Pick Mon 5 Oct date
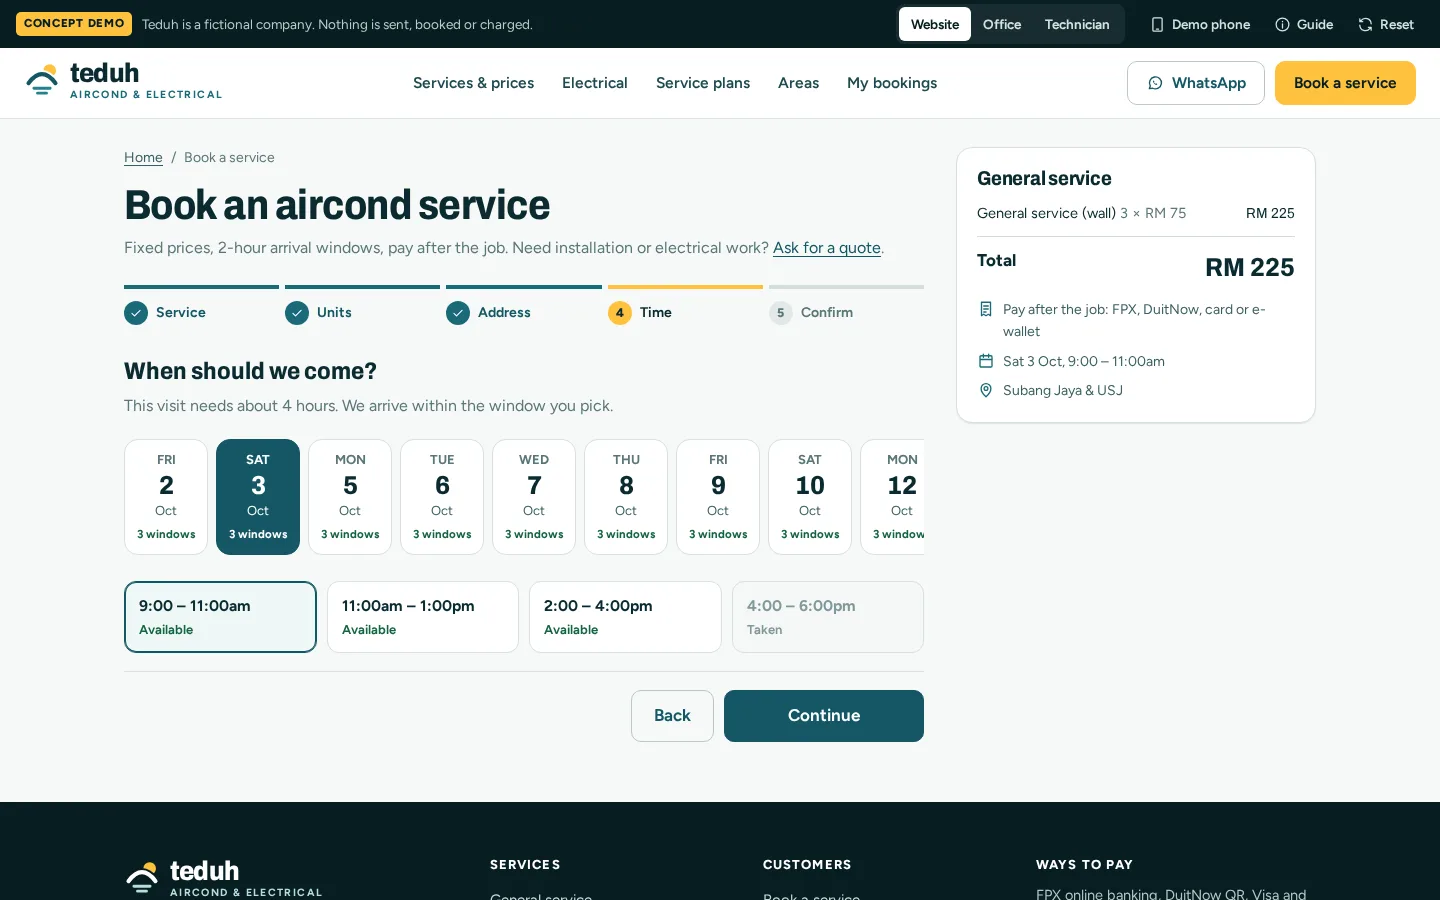The width and height of the screenshot is (1440, 900). tap(350, 497)
